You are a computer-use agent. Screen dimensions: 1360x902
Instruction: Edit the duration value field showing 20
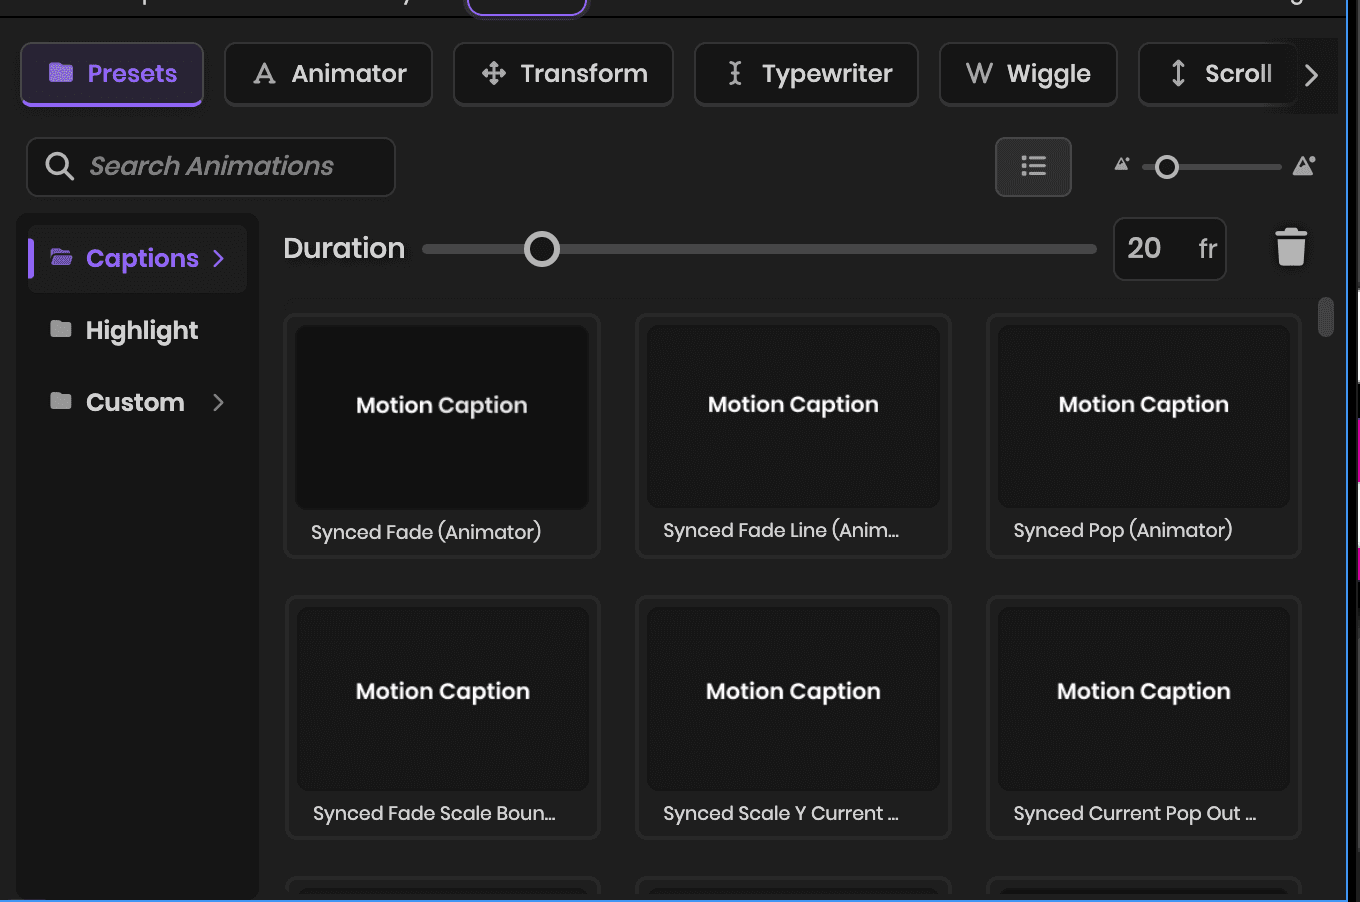pos(1170,249)
